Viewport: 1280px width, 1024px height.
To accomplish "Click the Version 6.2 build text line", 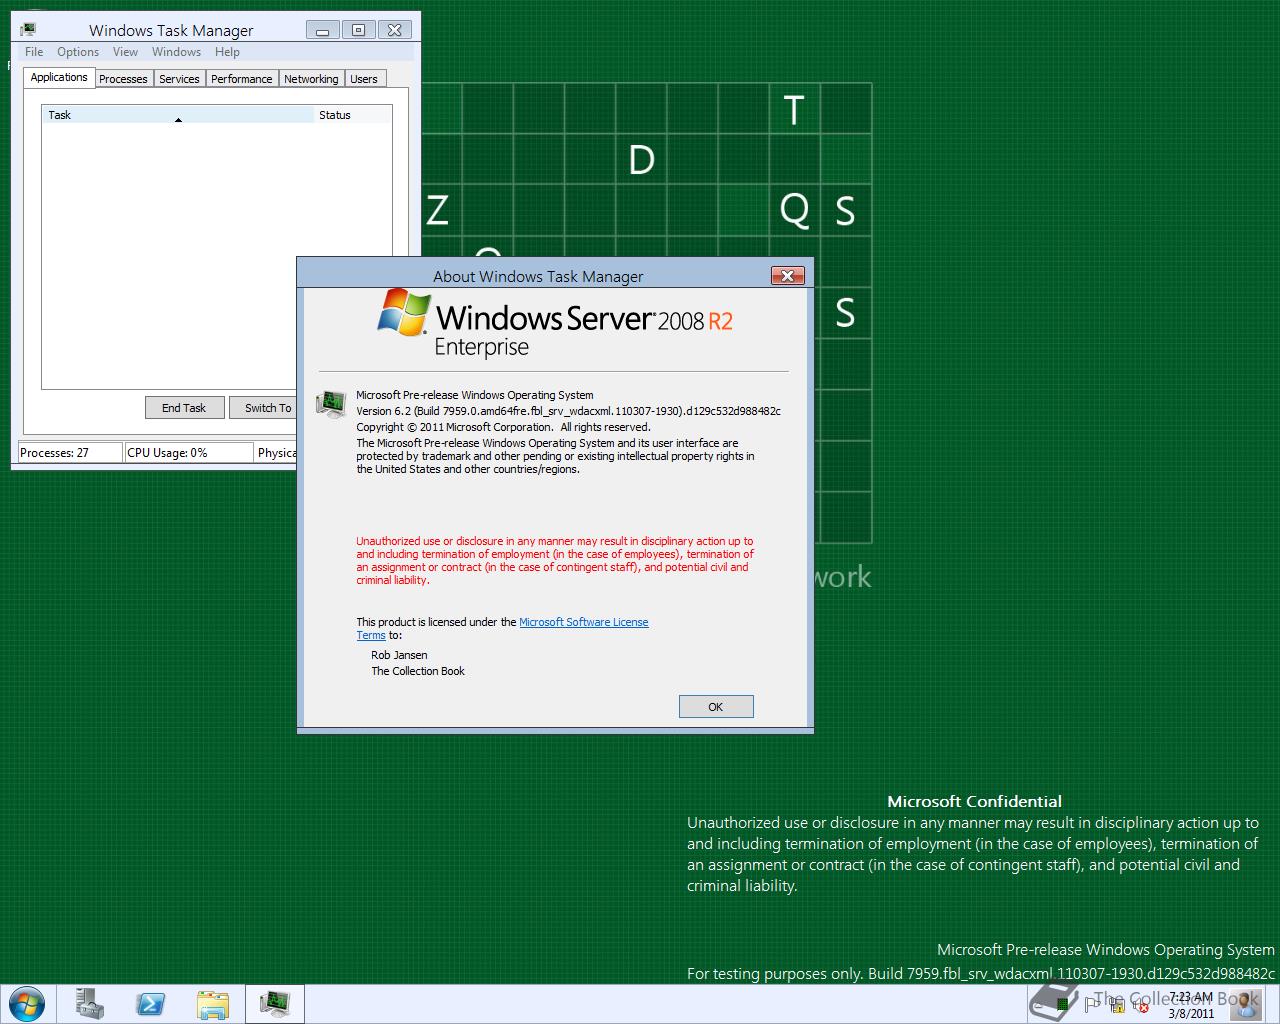I will 569,411.
